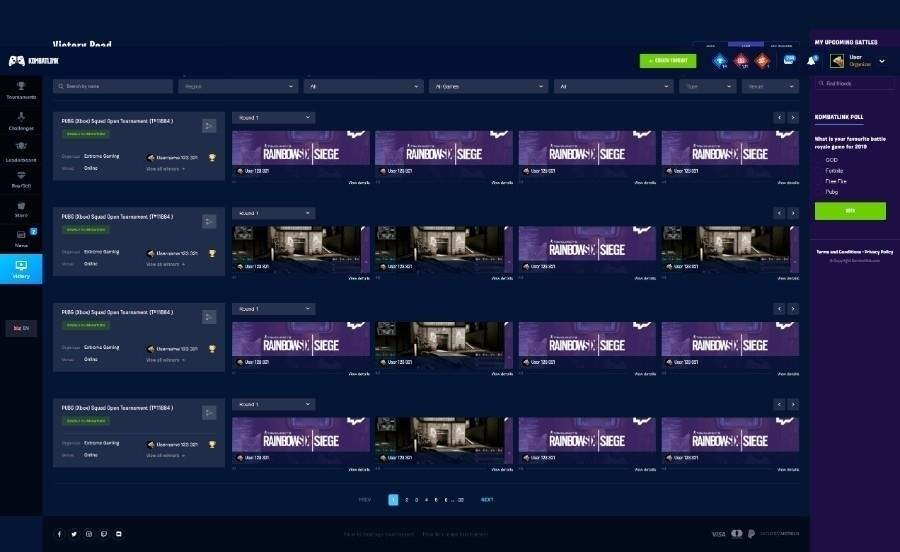The image size is (900, 552).
Task: Click the Search by name field
Action: coord(113,86)
